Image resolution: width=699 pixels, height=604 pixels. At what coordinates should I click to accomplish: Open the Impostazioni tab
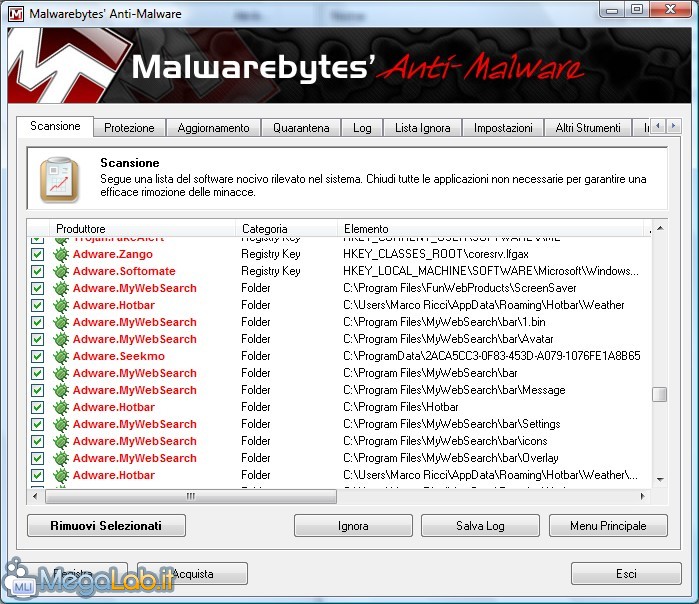coord(503,128)
